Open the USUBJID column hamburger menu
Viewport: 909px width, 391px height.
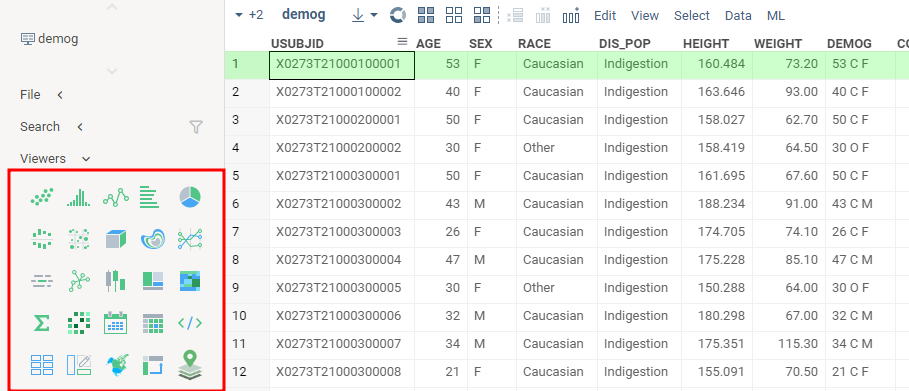[402, 42]
